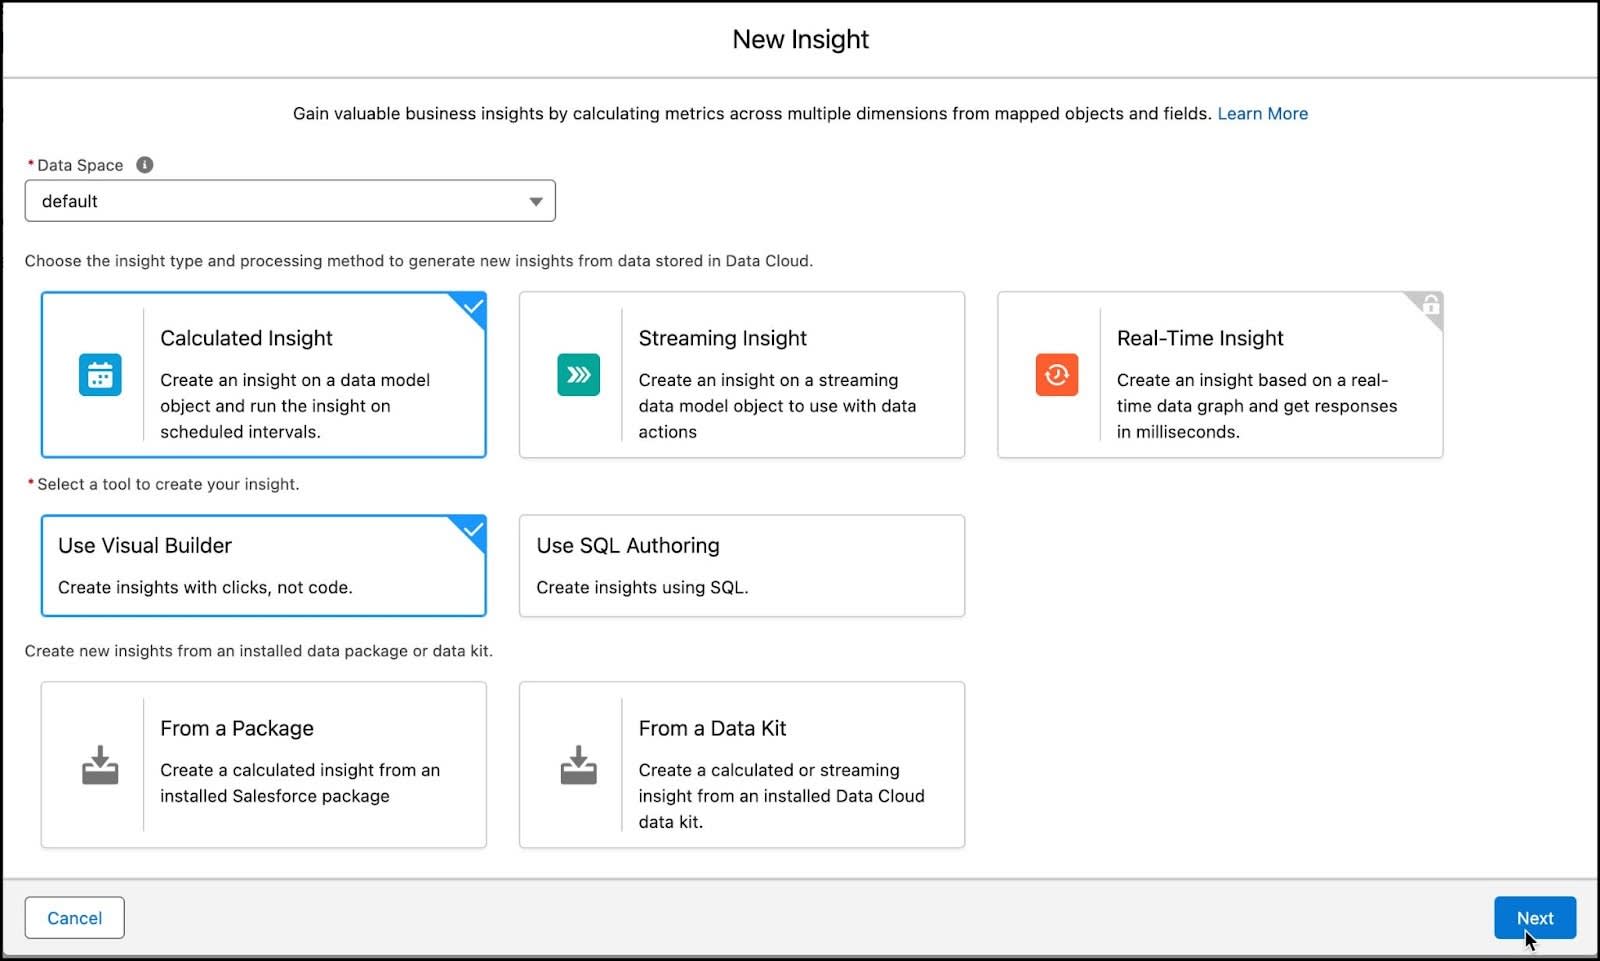Open the Data Space dropdown

534,200
